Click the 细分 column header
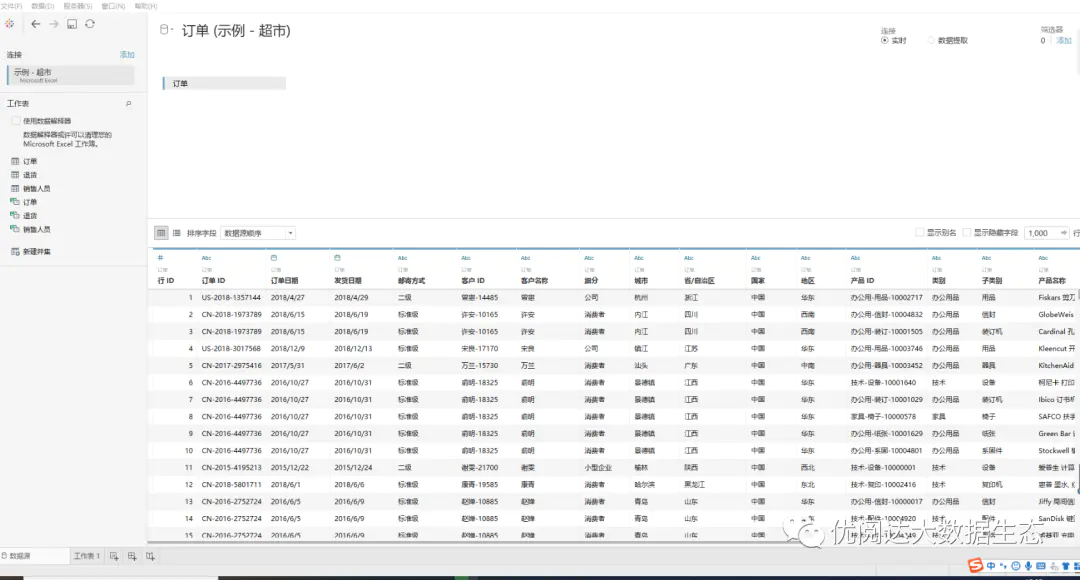Screen dimensions: 1080x580 coord(591,280)
